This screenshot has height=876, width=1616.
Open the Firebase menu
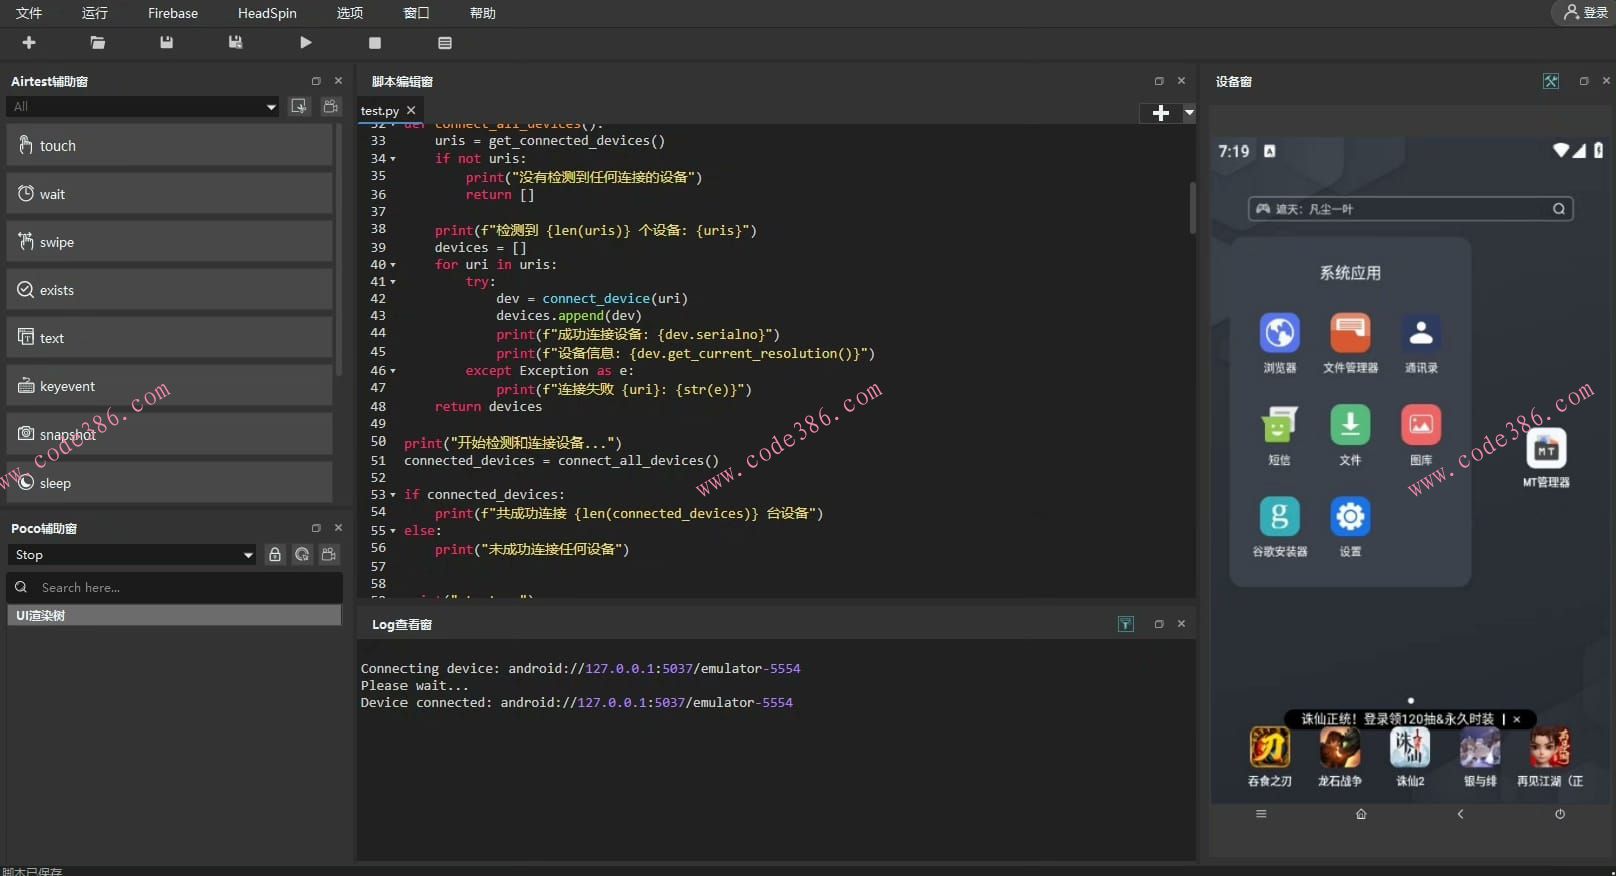[173, 13]
